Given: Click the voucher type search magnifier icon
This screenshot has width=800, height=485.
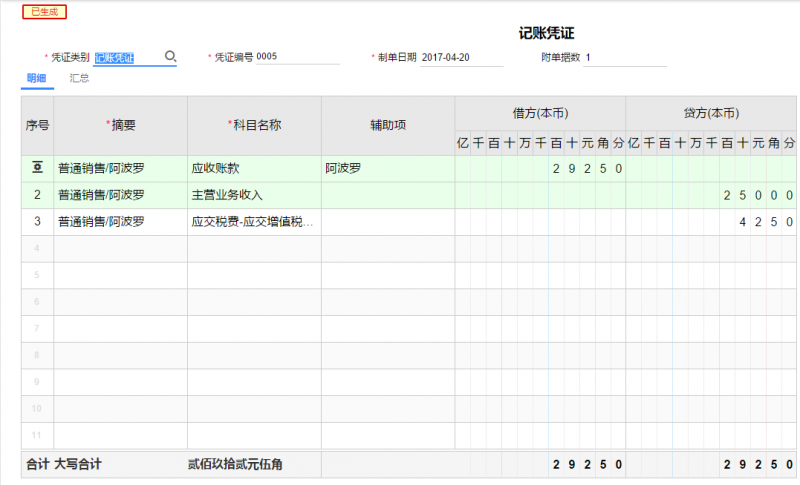Looking at the screenshot, I should [170, 56].
